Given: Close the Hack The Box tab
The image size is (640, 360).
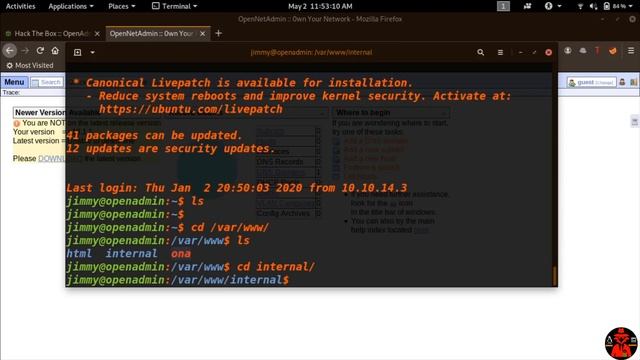Looking at the screenshot, I should click(97, 33).
